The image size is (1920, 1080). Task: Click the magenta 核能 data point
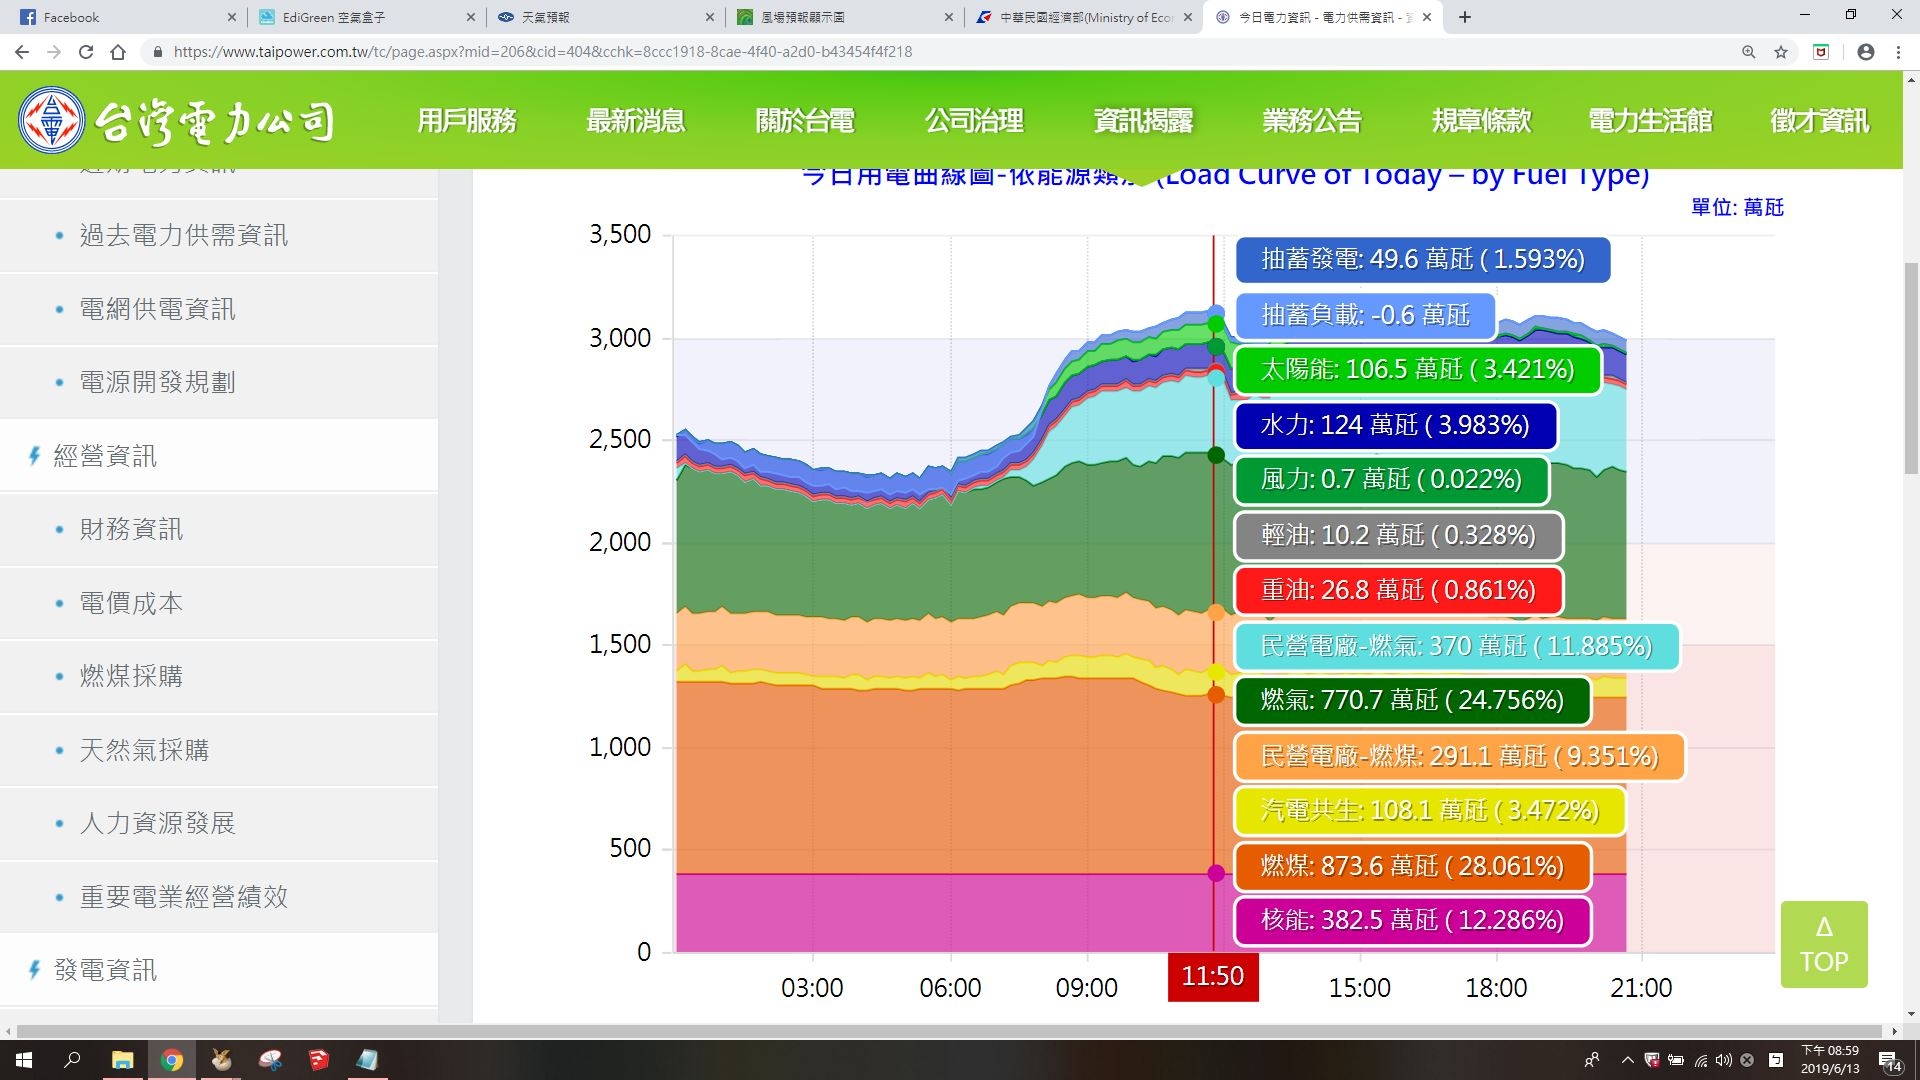(1216, 873)
